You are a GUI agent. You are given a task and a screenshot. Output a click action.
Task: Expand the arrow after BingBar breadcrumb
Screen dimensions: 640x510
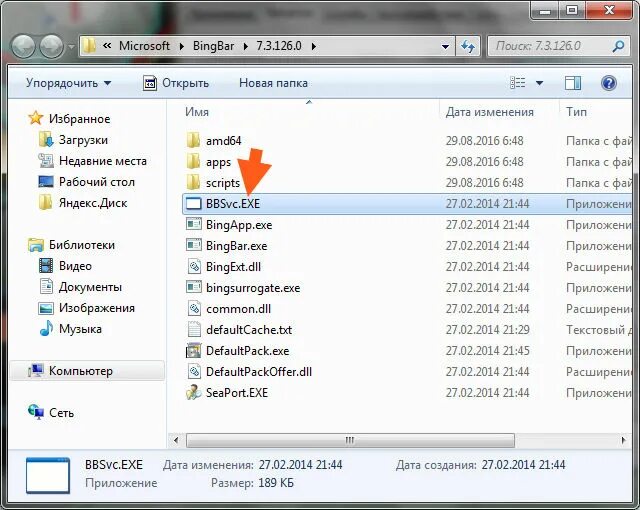point(245,46)
